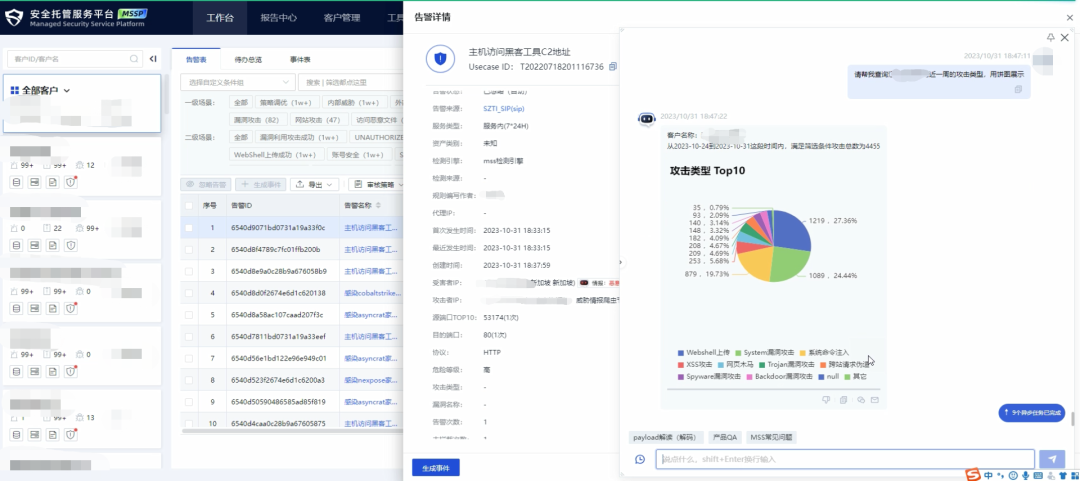Open database icon on customer card with 12
This screenshot has height=481, width=1080.
(17, 182)
